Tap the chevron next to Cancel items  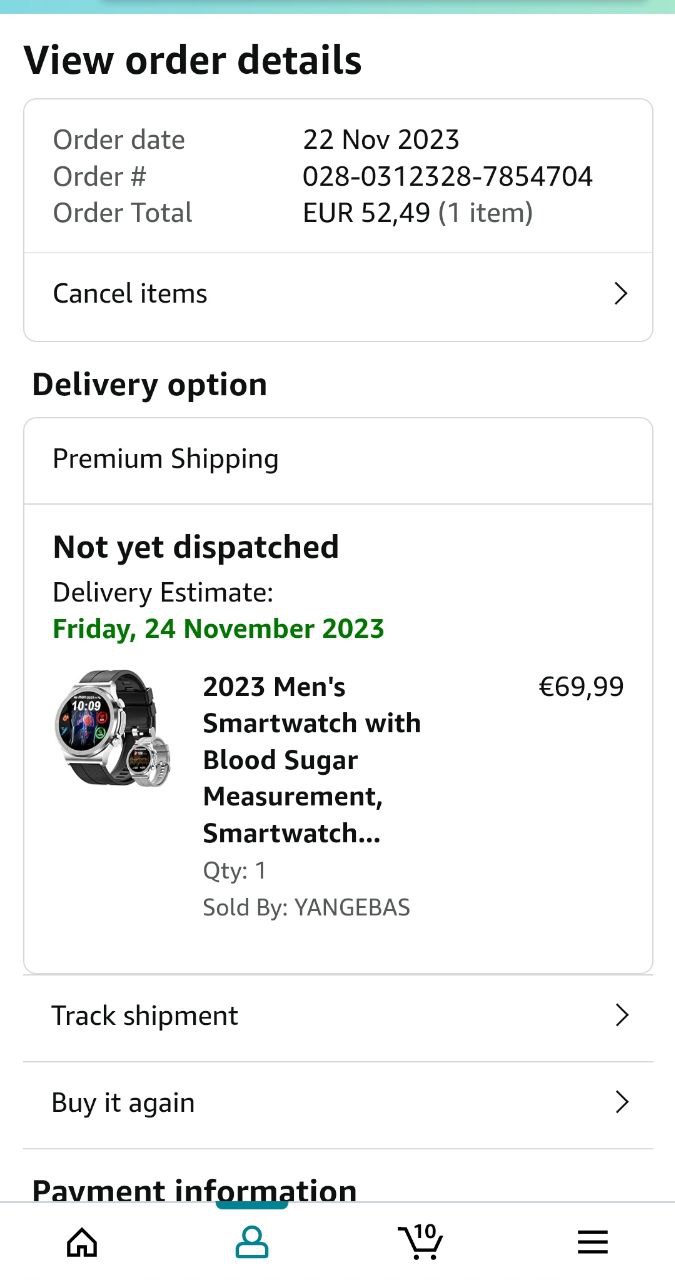(620, 293)
